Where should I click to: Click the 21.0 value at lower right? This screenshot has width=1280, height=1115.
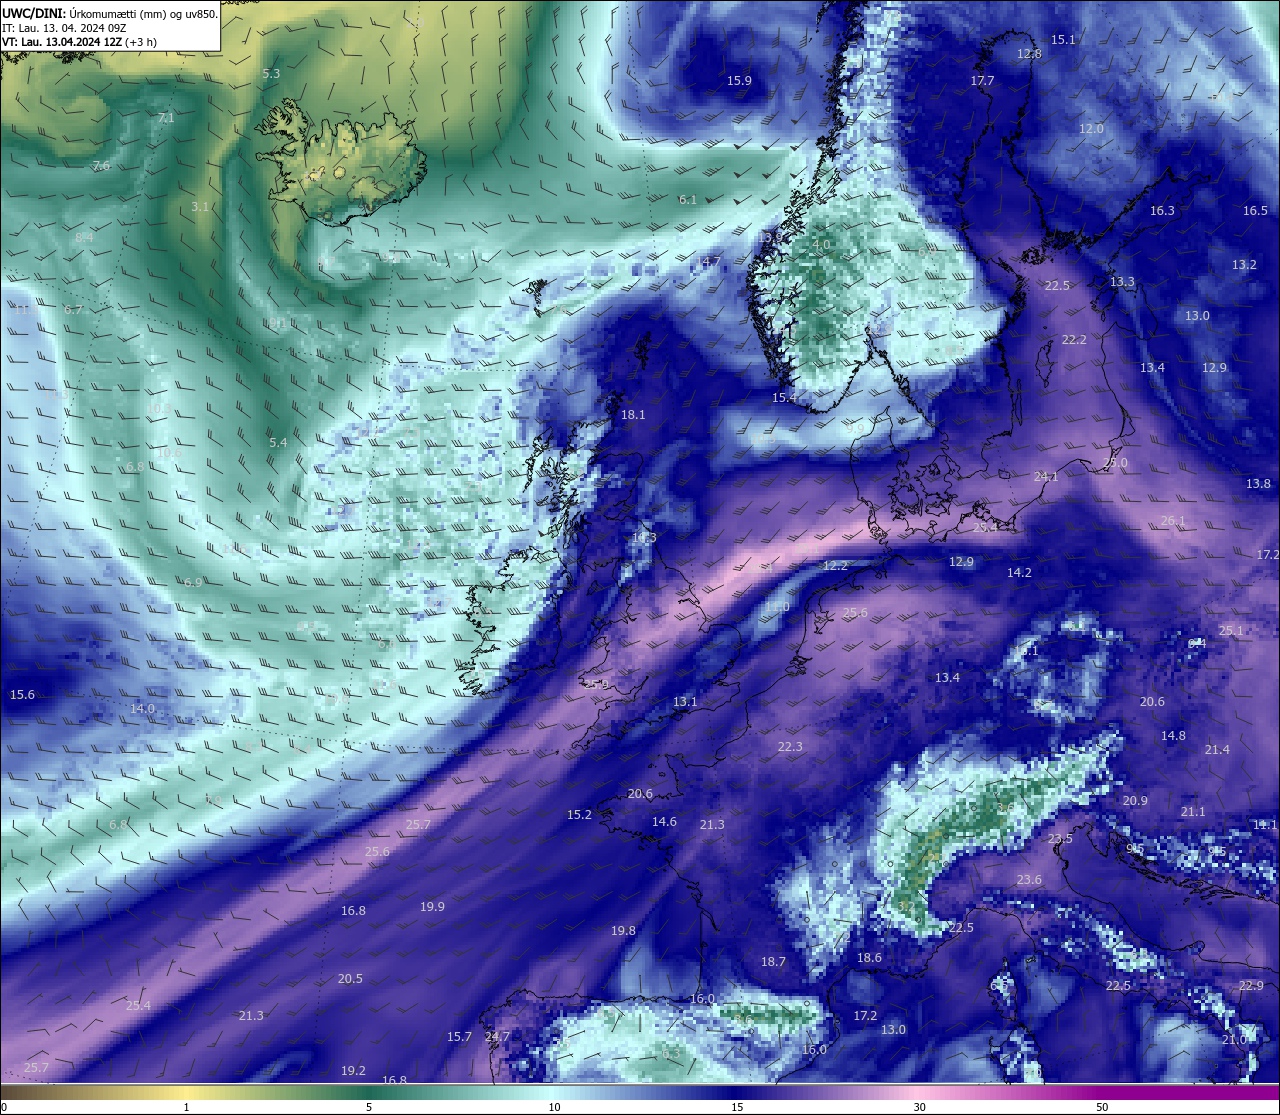tap(1234, 1040)
